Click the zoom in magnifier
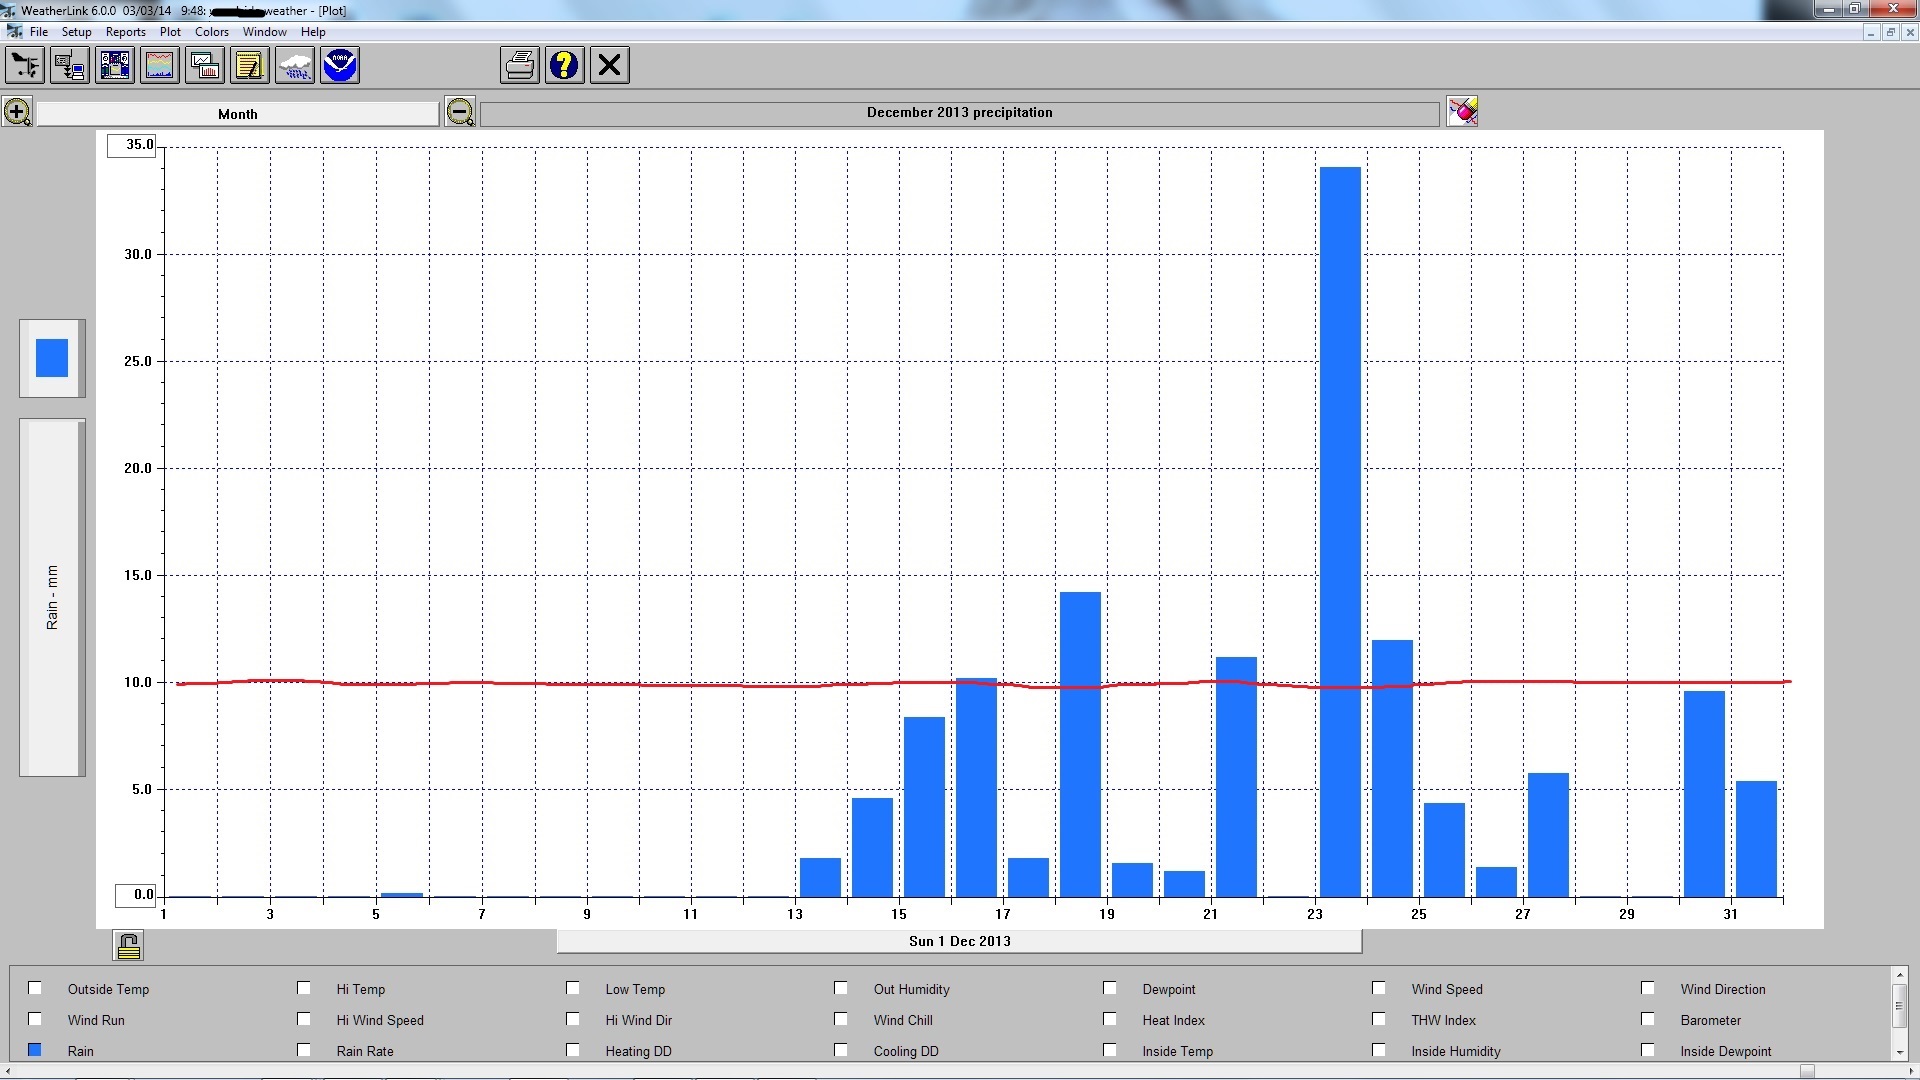The image size is (1920, 1080). pos(17,112)
